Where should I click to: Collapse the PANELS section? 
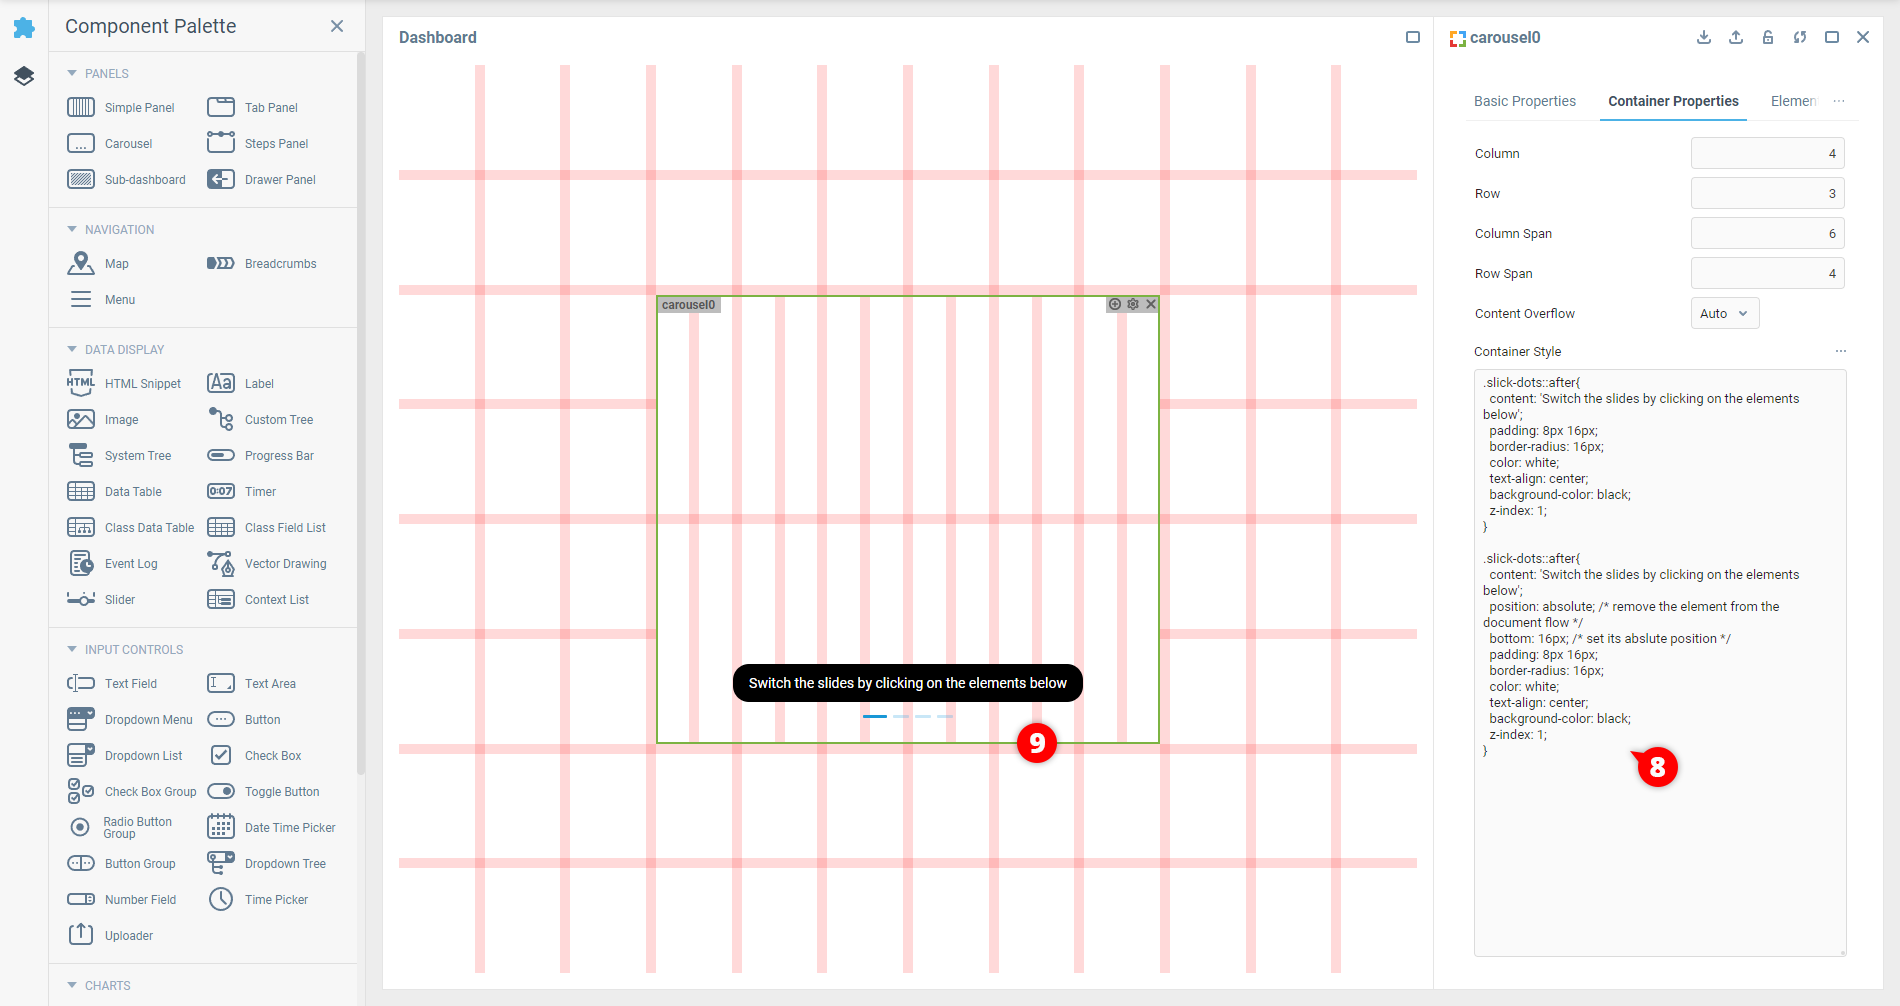(72, 73)
